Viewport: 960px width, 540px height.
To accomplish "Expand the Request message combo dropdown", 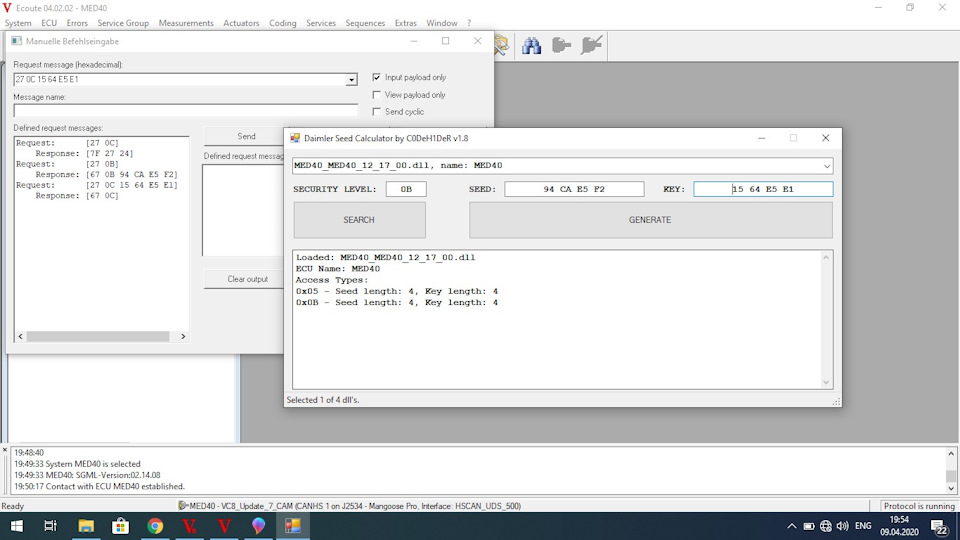I will [x=351, y=80].
